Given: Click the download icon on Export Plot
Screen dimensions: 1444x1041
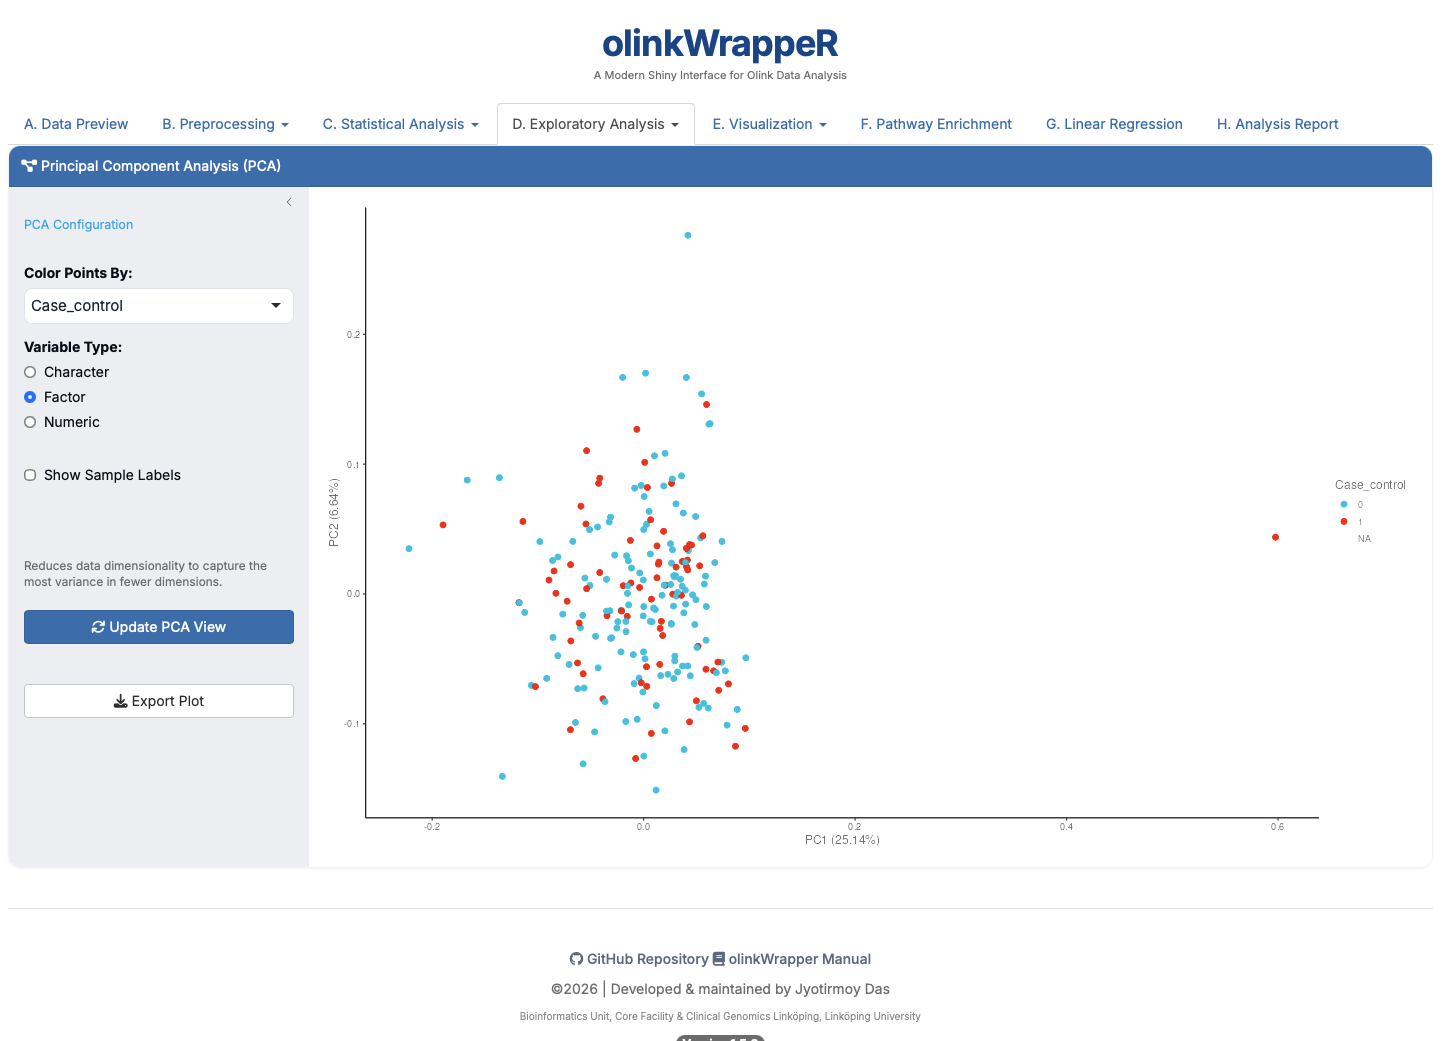Looking at the screenshot, I should (121, 701).
